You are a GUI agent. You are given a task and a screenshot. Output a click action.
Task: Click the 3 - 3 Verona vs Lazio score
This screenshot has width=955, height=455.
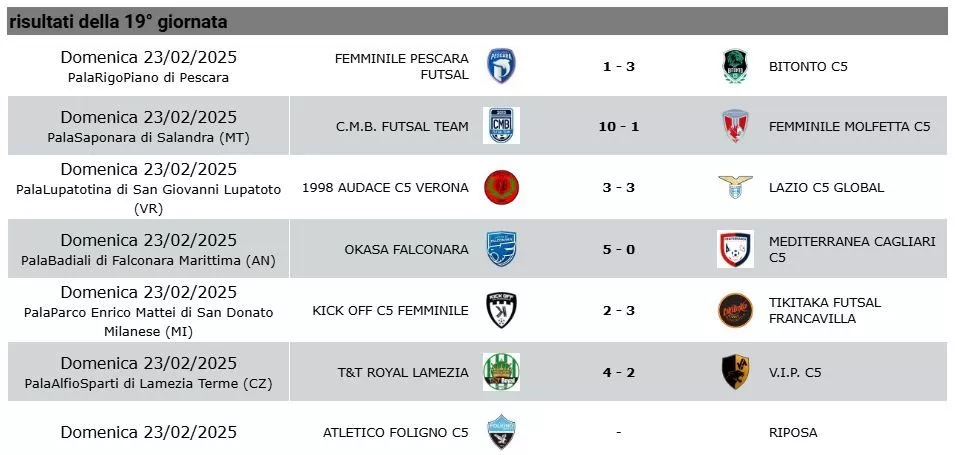pos(619,188)
